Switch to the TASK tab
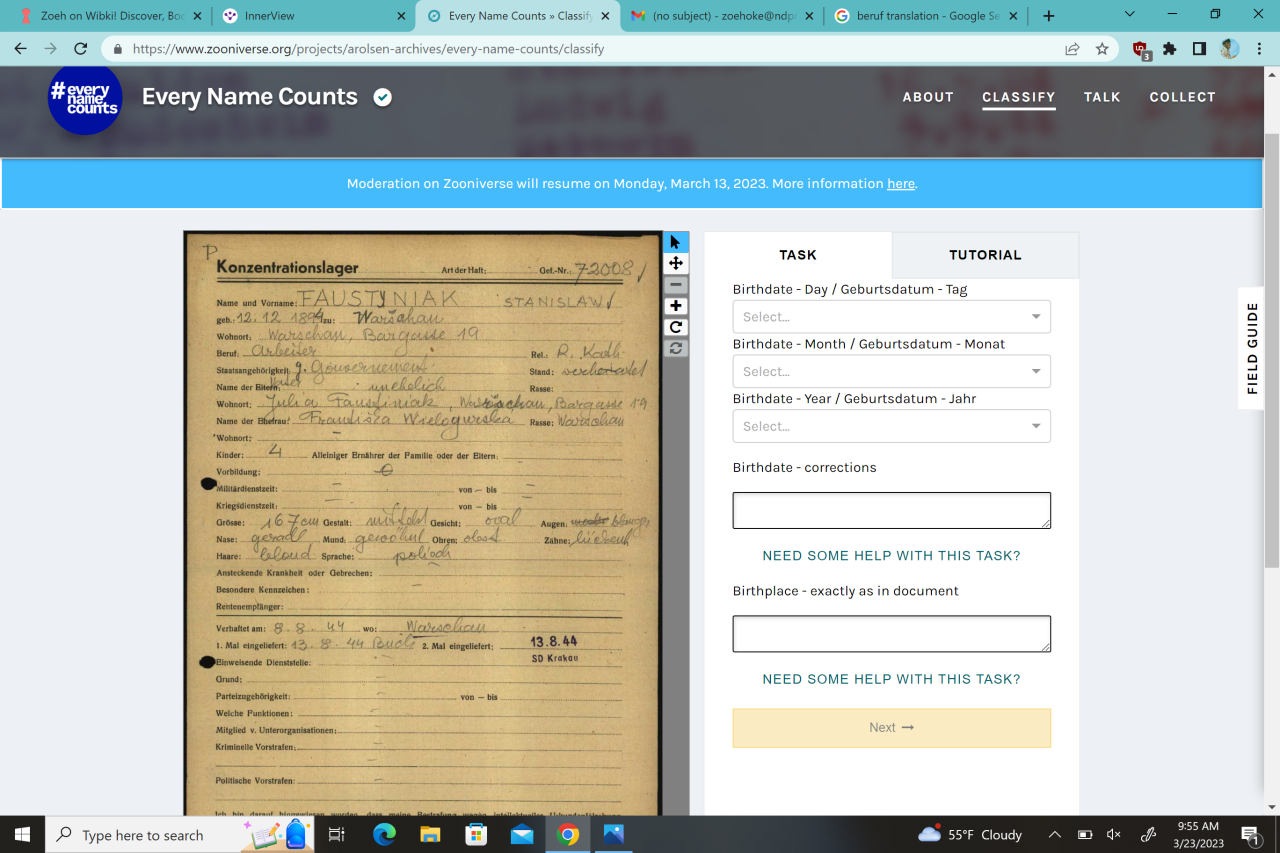Image resolution: width=1280 pixels, height=853 pixels. (798, 255)
